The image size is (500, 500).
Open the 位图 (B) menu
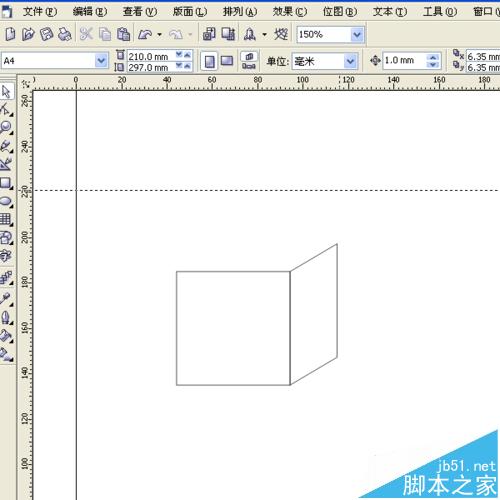[x=340, y=12]
